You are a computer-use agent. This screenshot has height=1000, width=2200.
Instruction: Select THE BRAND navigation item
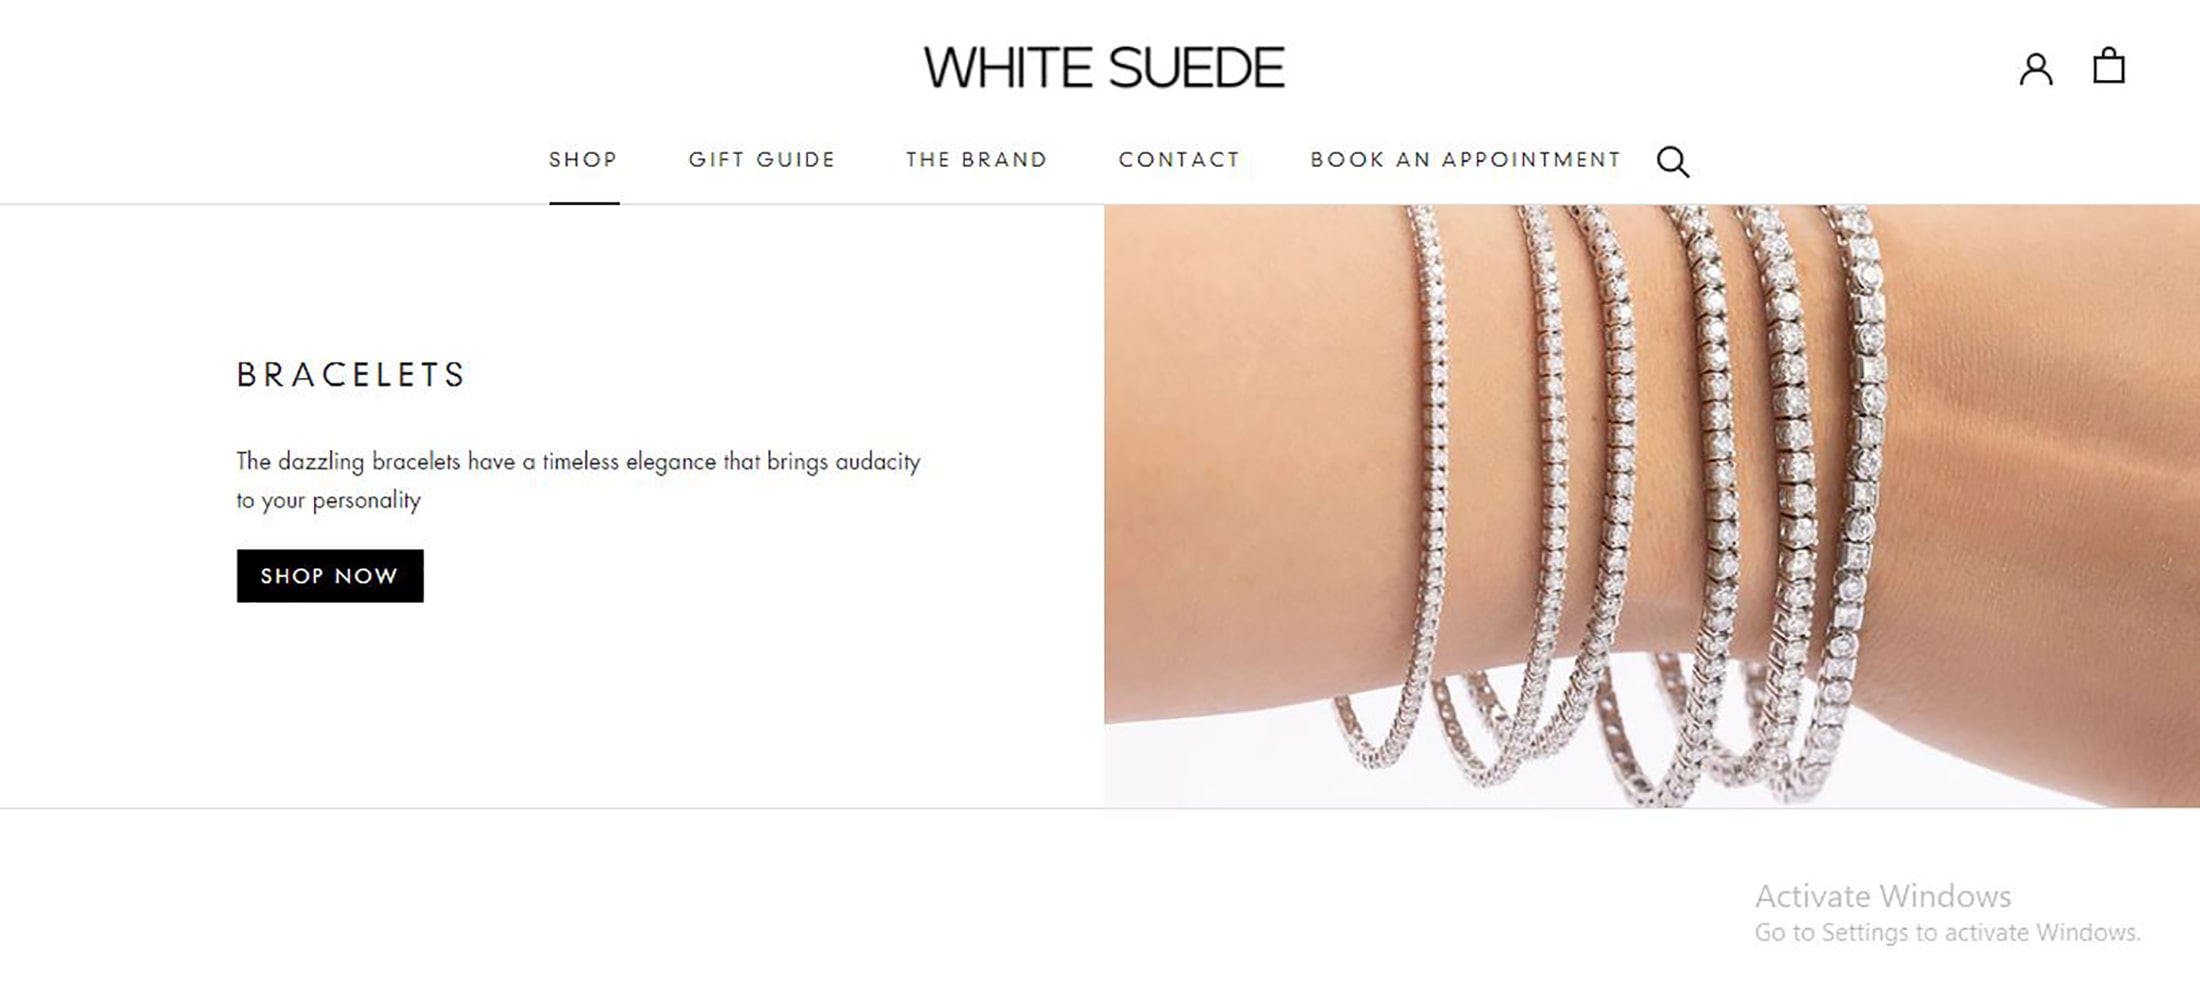coord(977,160)
